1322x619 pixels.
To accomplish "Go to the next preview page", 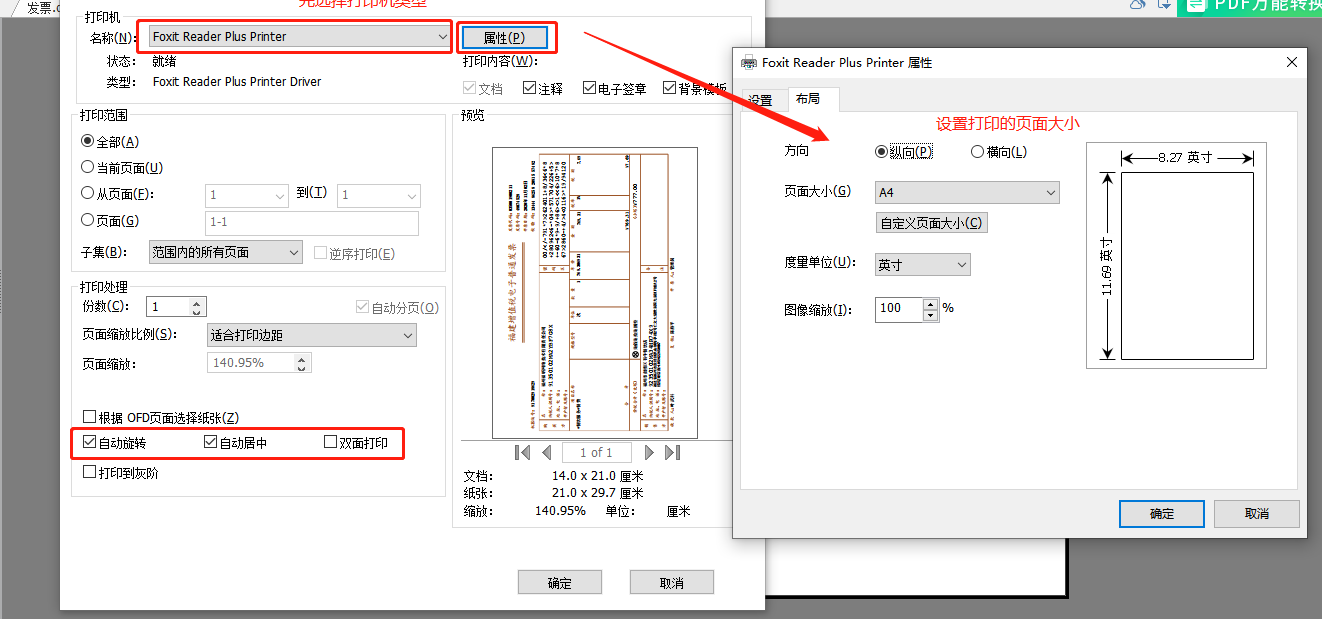I will 649,452.
